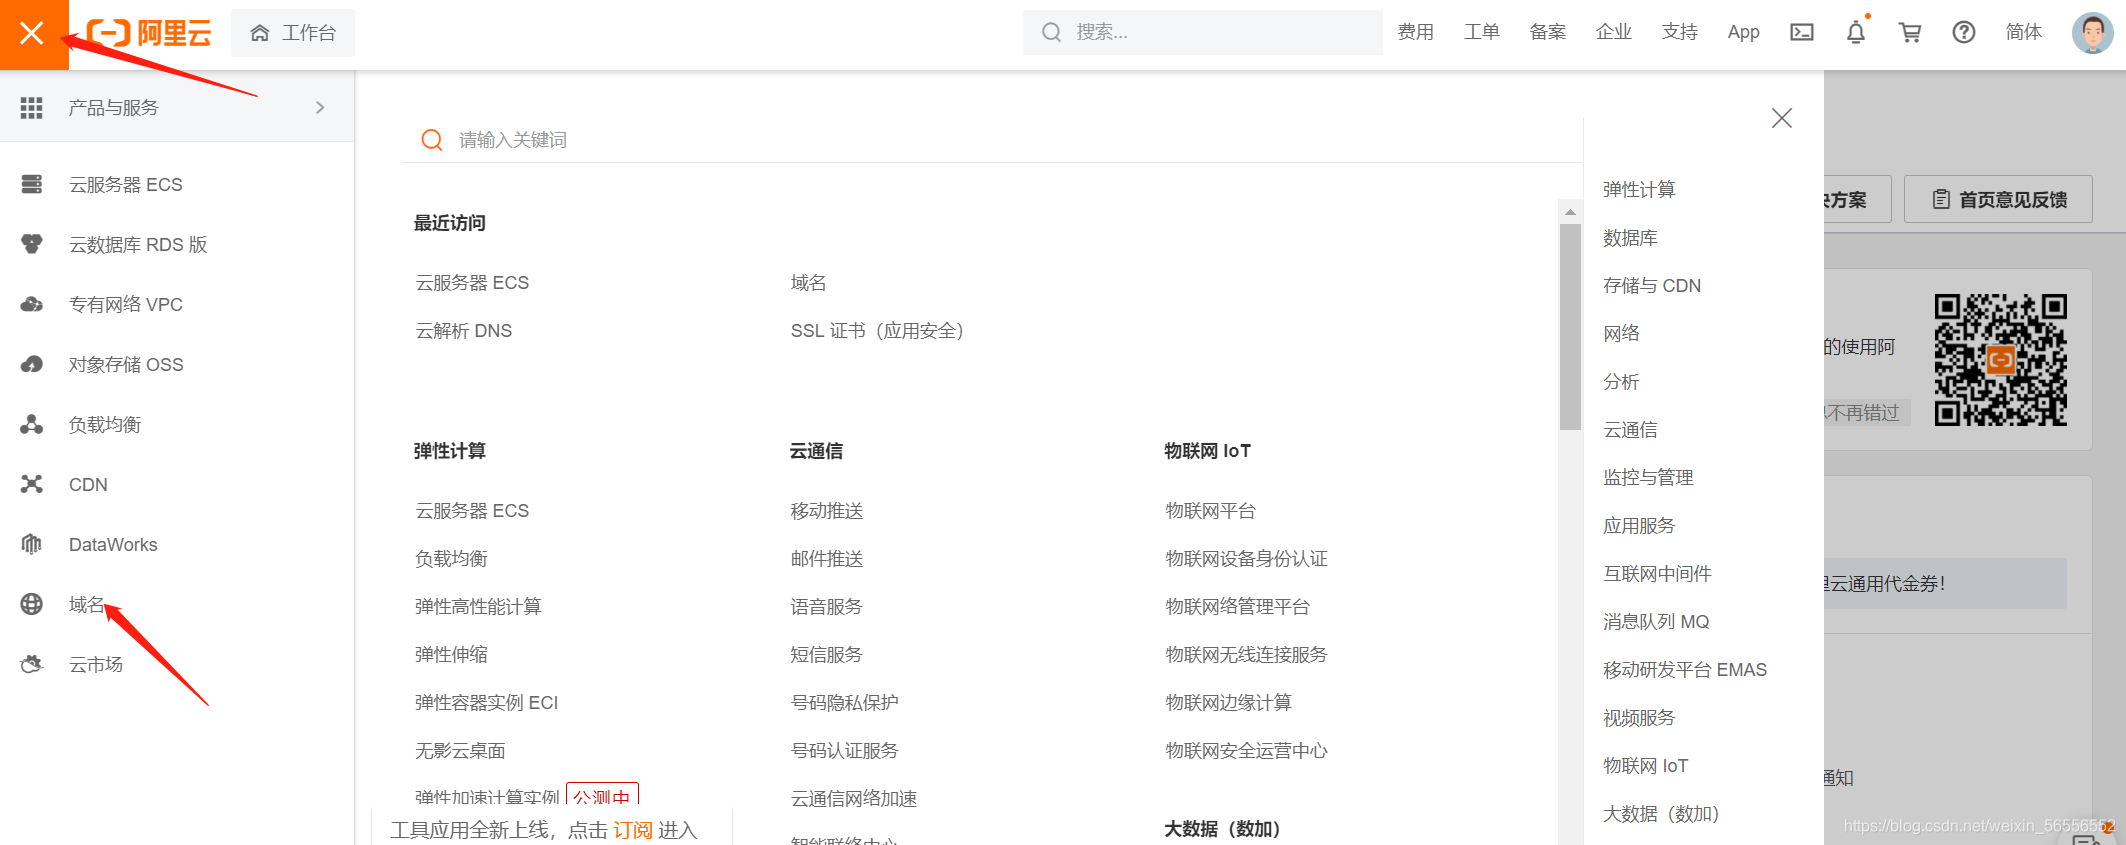The width and height of the screenshot is (2126, 845).
Task: Expand 产品与服务 chevron arrow
Action: point(320,107)
